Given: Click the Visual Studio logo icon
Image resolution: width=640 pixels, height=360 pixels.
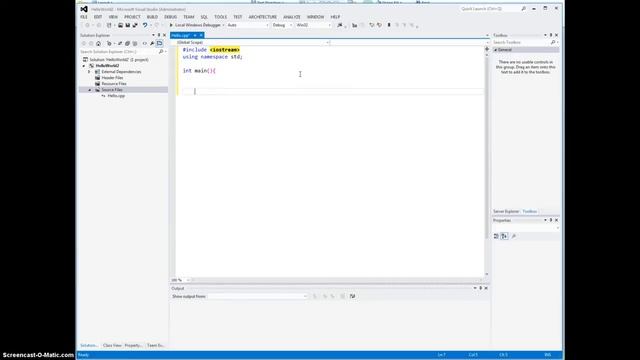Looking at the screenshot, I should click(x=84, y=9).
